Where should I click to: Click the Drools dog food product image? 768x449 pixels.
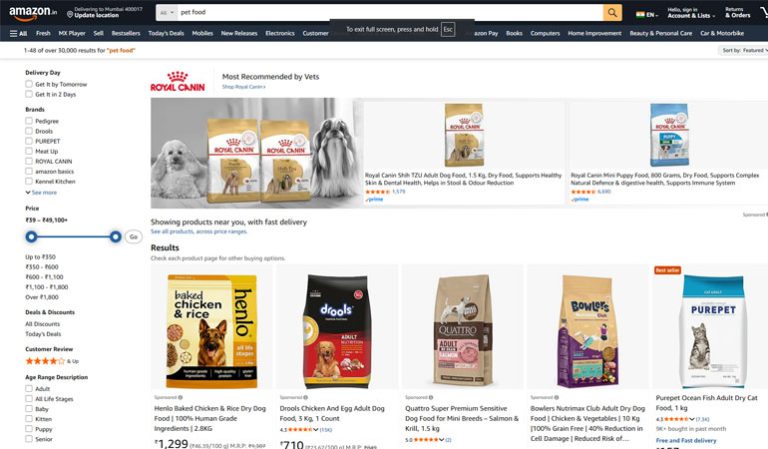tap(337, 331)
